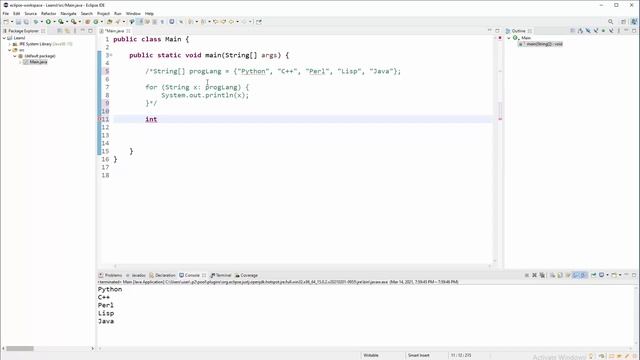Click the code line containing int

pyautogui.click(x=302, y=119)
